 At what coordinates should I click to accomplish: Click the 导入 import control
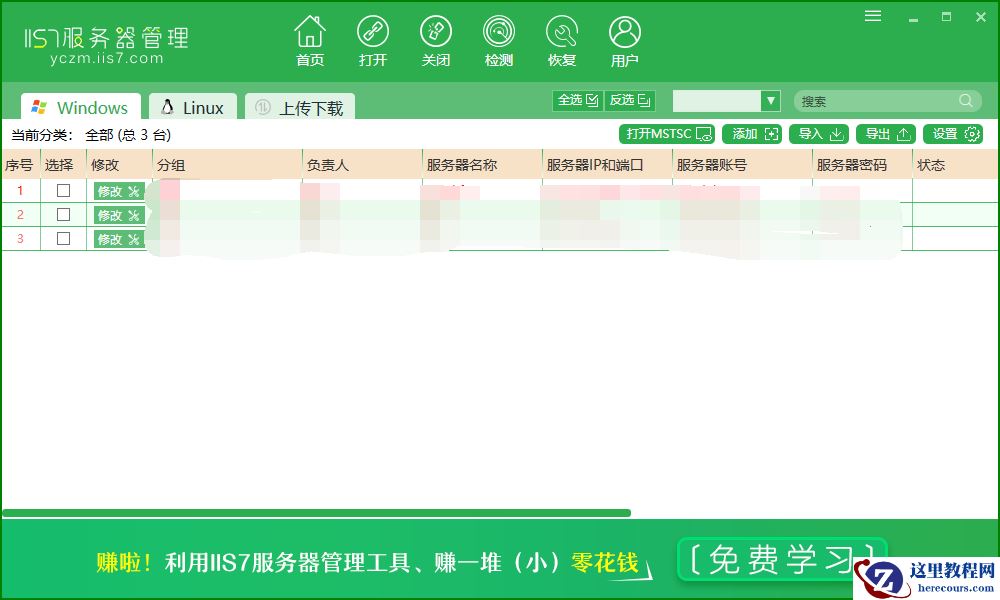pos(820,133)
